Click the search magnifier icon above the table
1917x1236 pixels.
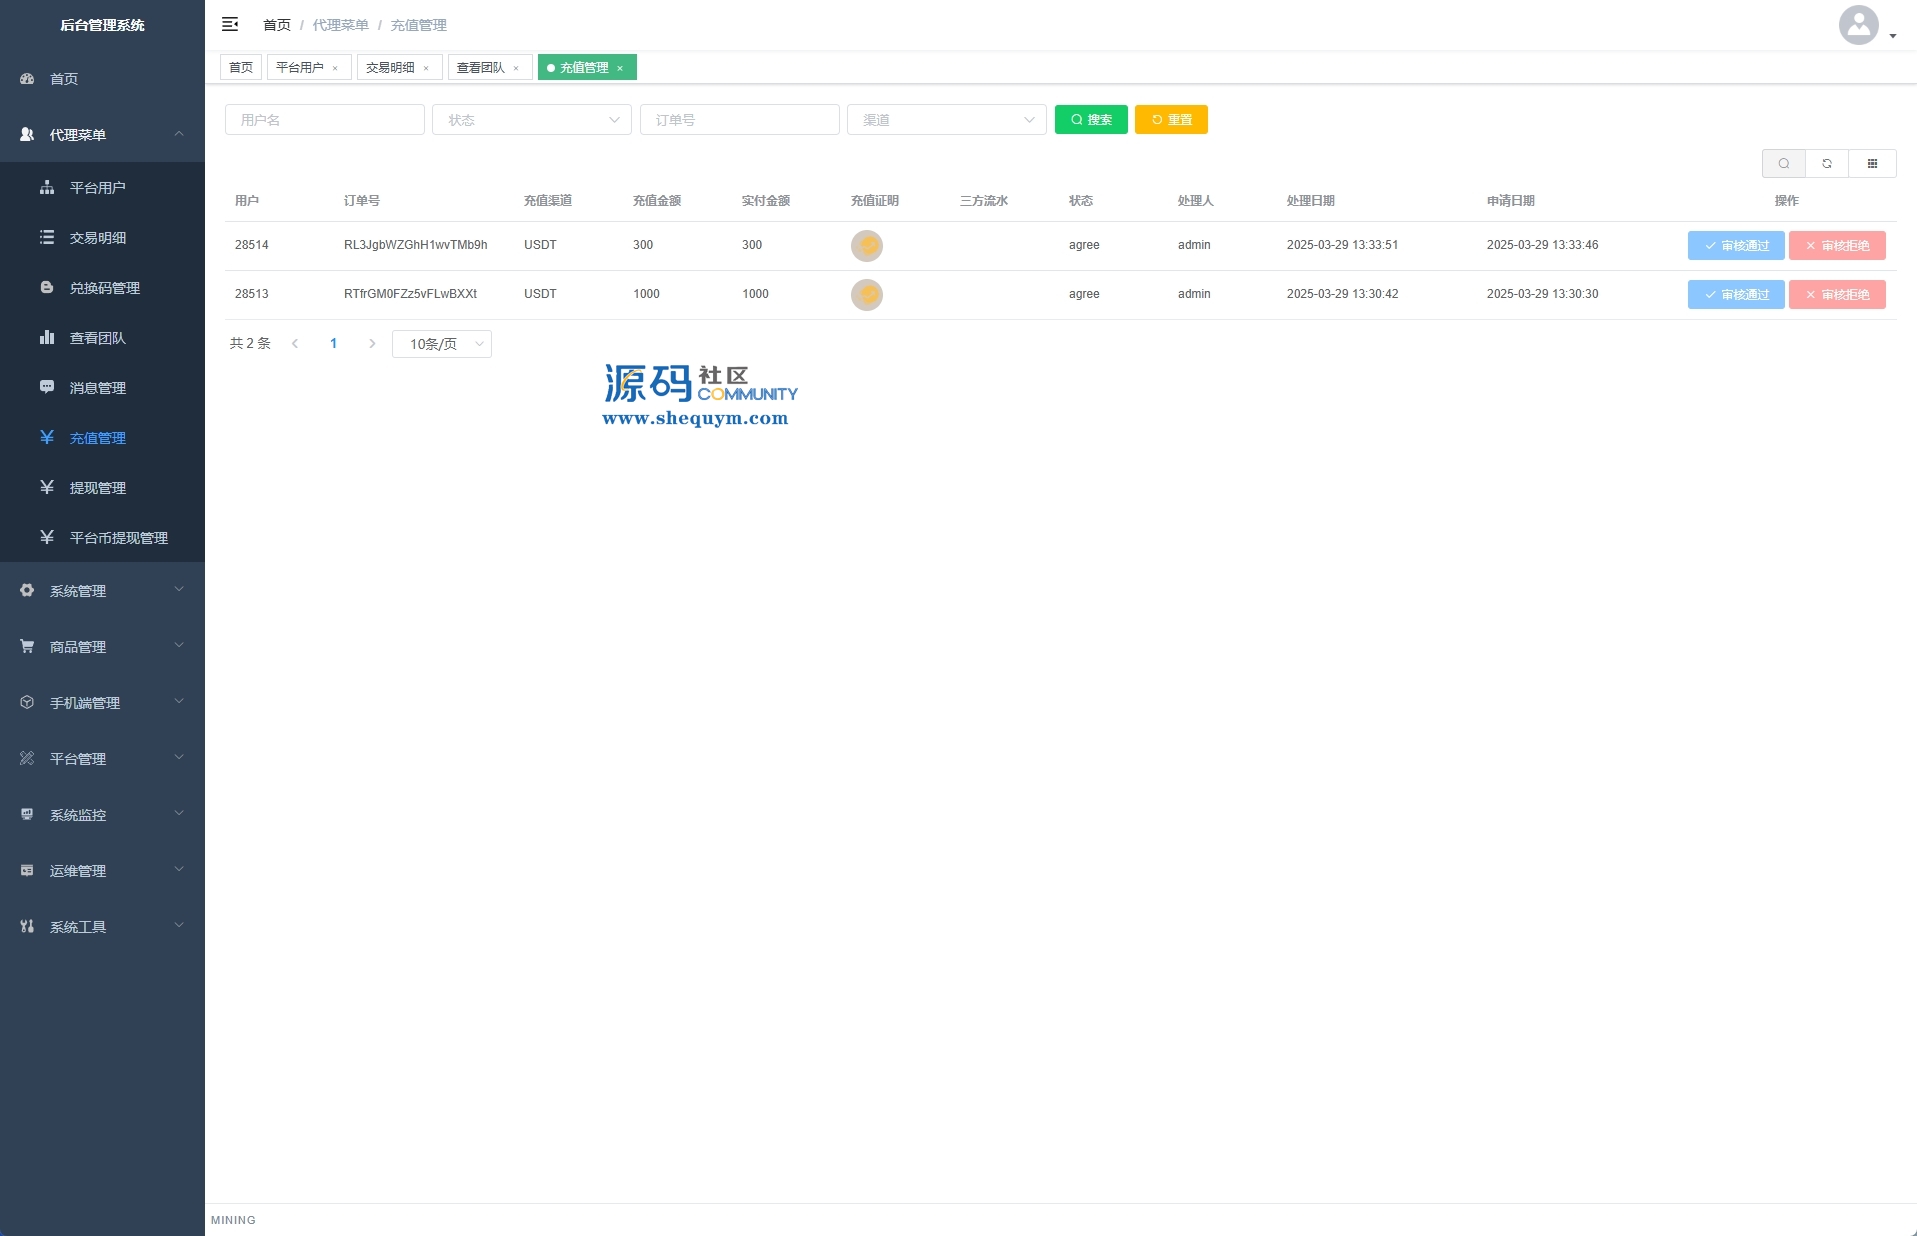point(1783,164)
